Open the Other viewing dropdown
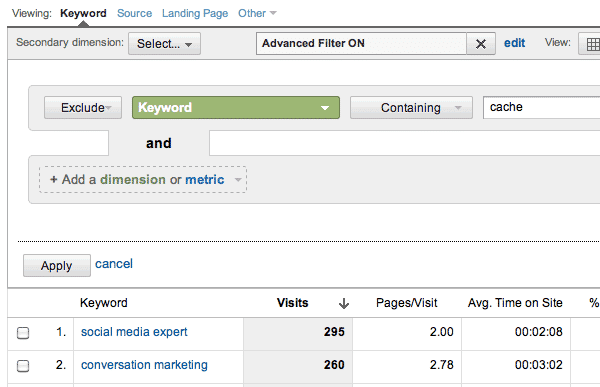The height and width of the screenshot is (387, 600). click(257, 13)
